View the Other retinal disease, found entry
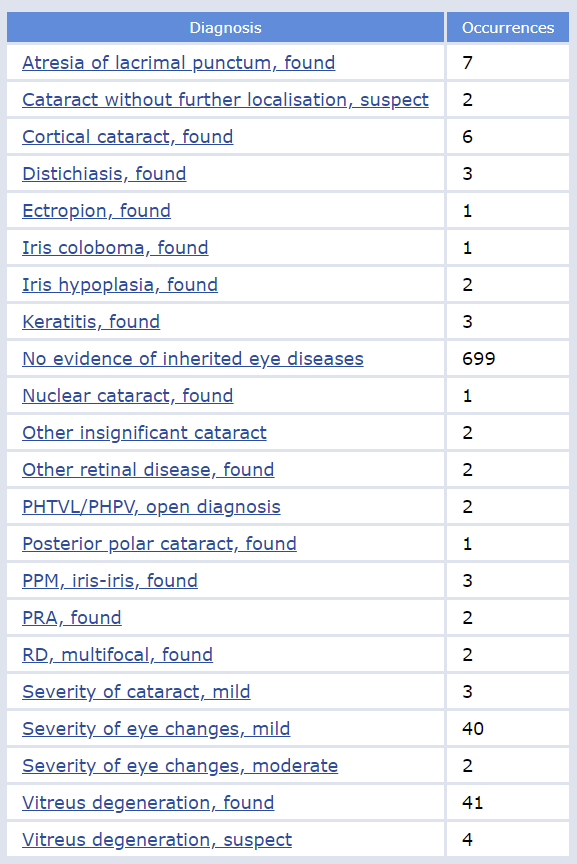The height and width of the screenshot is (864, 577). (x=148, y=469)
